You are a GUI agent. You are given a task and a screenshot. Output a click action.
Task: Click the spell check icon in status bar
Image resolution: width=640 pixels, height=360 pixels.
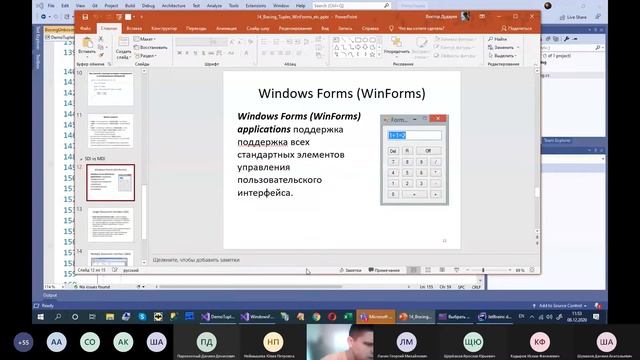click(x=115, y=270)
